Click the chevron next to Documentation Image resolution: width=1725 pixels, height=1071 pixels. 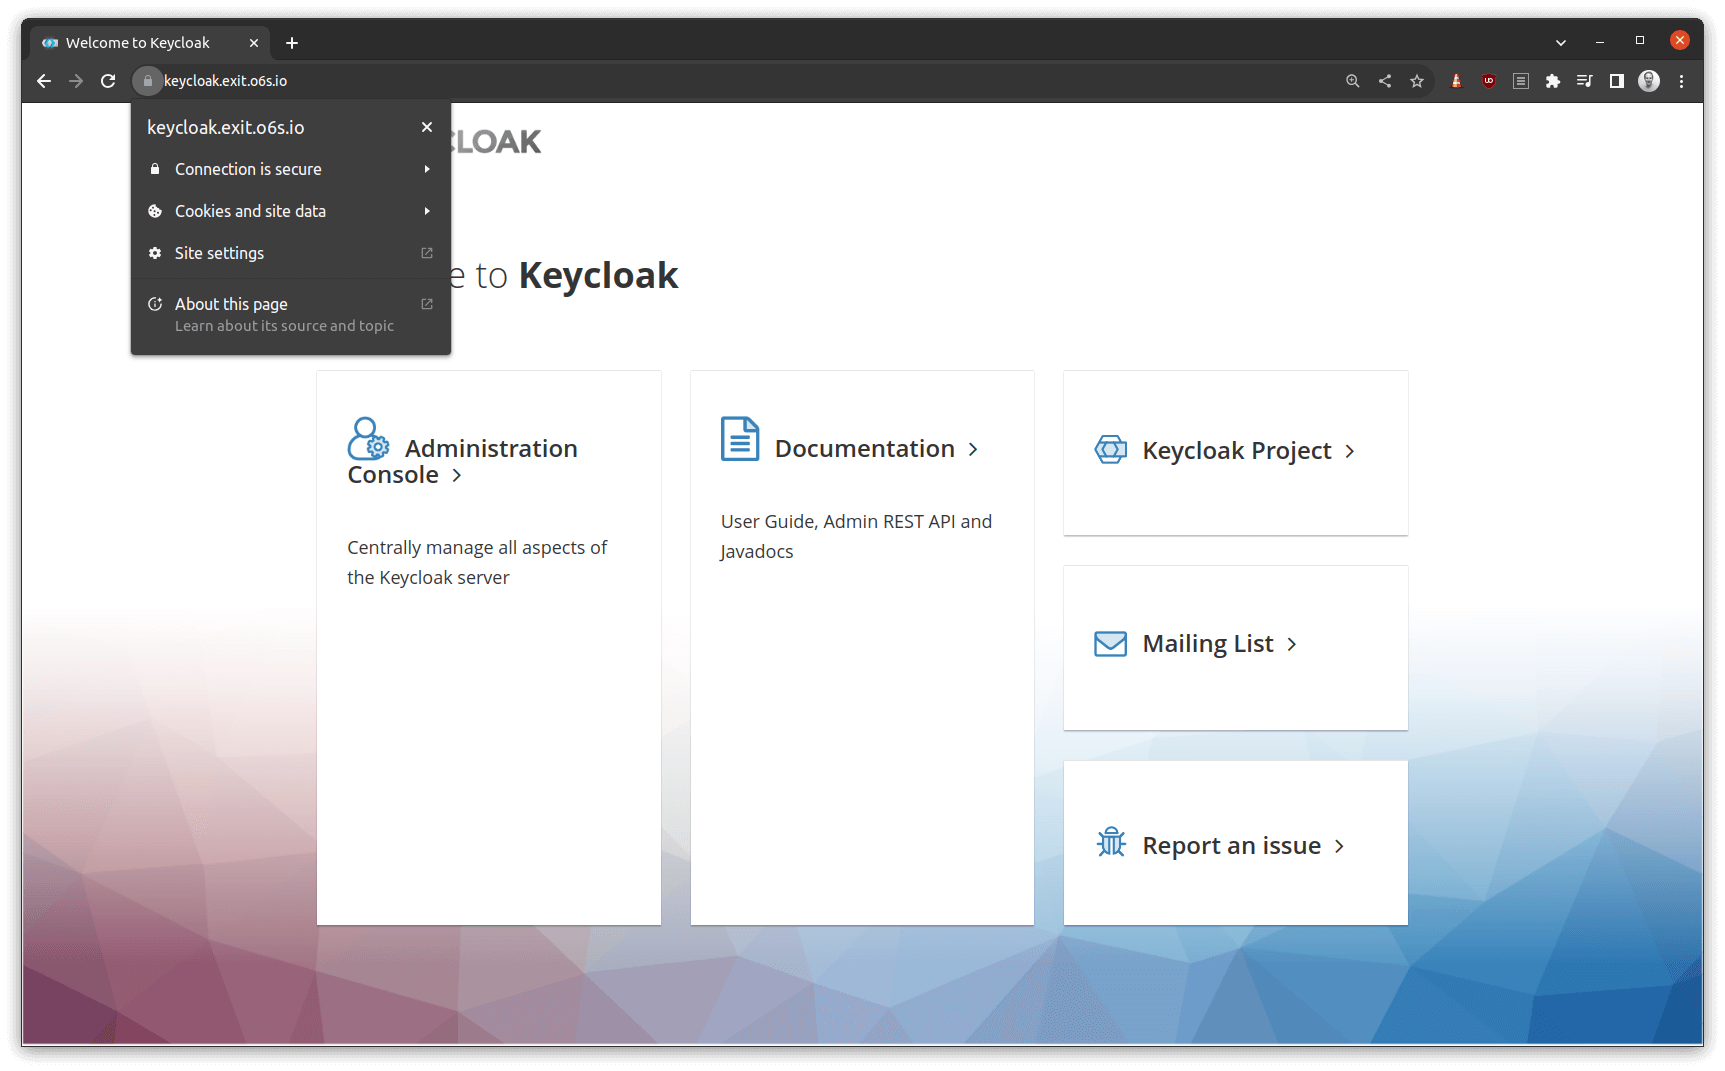click(x=973, y=450)
